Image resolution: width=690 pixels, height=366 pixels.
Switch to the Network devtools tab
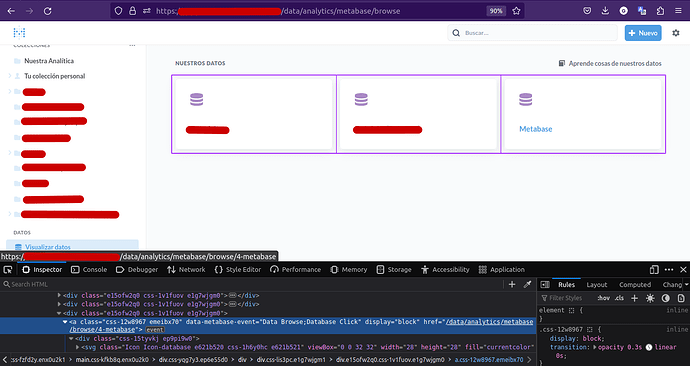point(186,270)
